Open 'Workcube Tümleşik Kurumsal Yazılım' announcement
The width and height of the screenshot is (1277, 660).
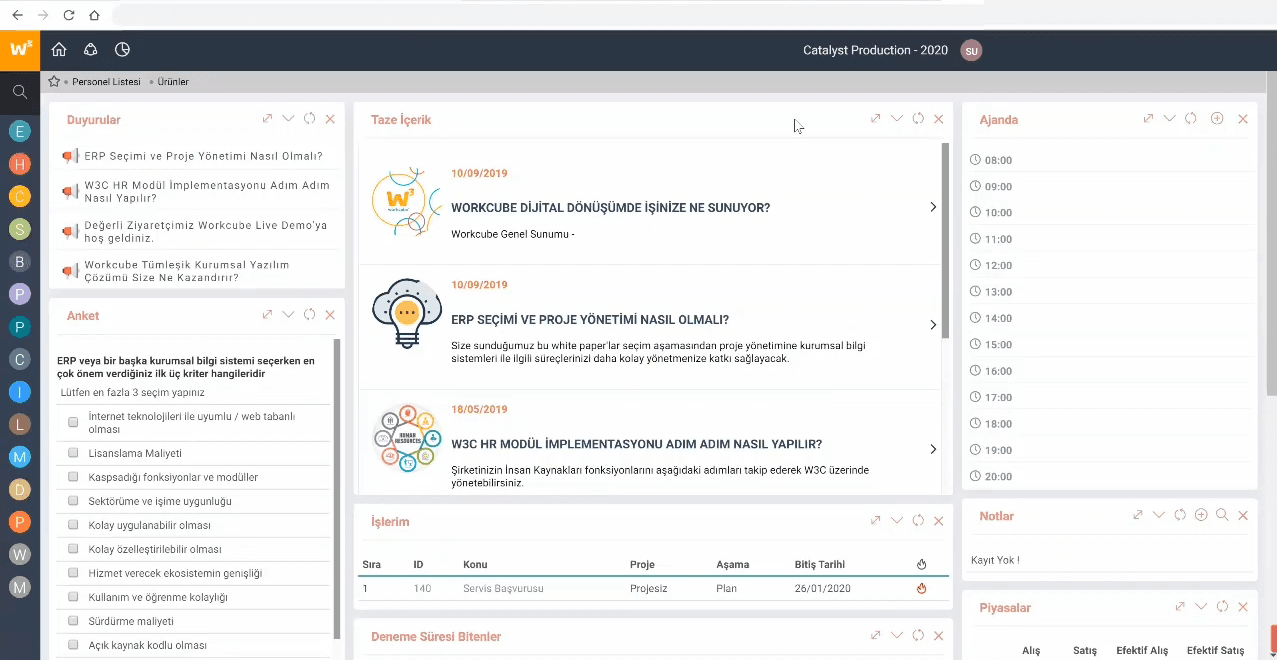tap(187, 271)
